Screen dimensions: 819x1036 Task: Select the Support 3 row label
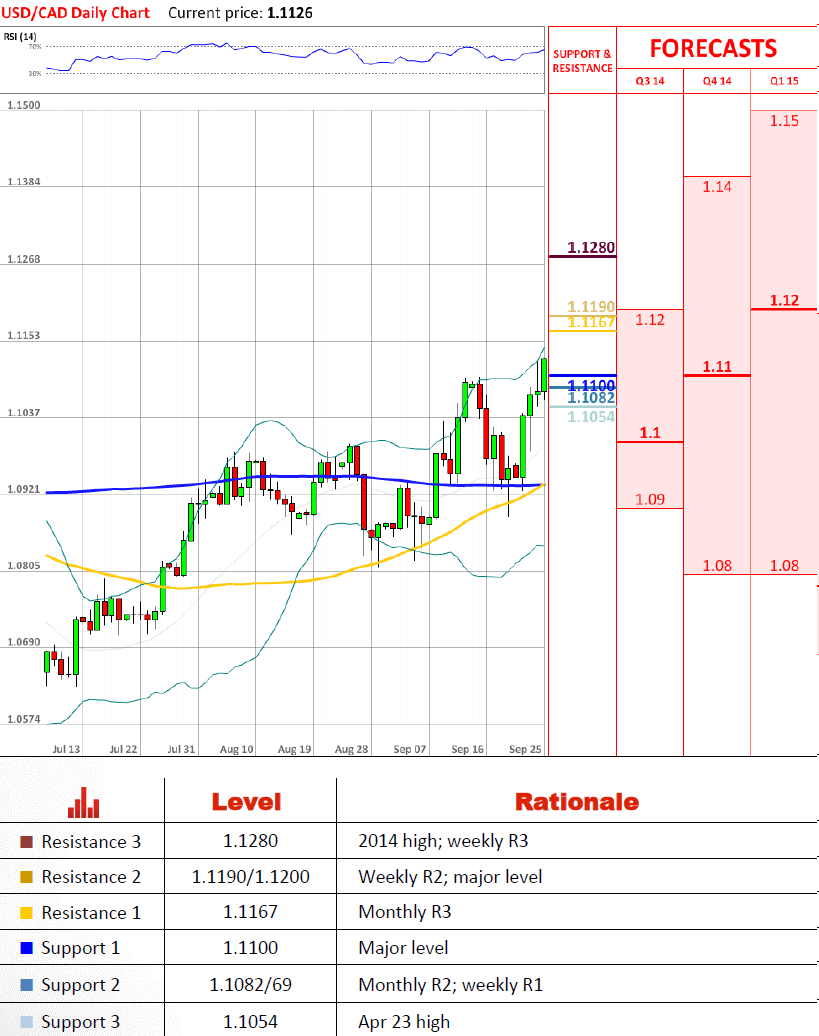[81, 1022]
